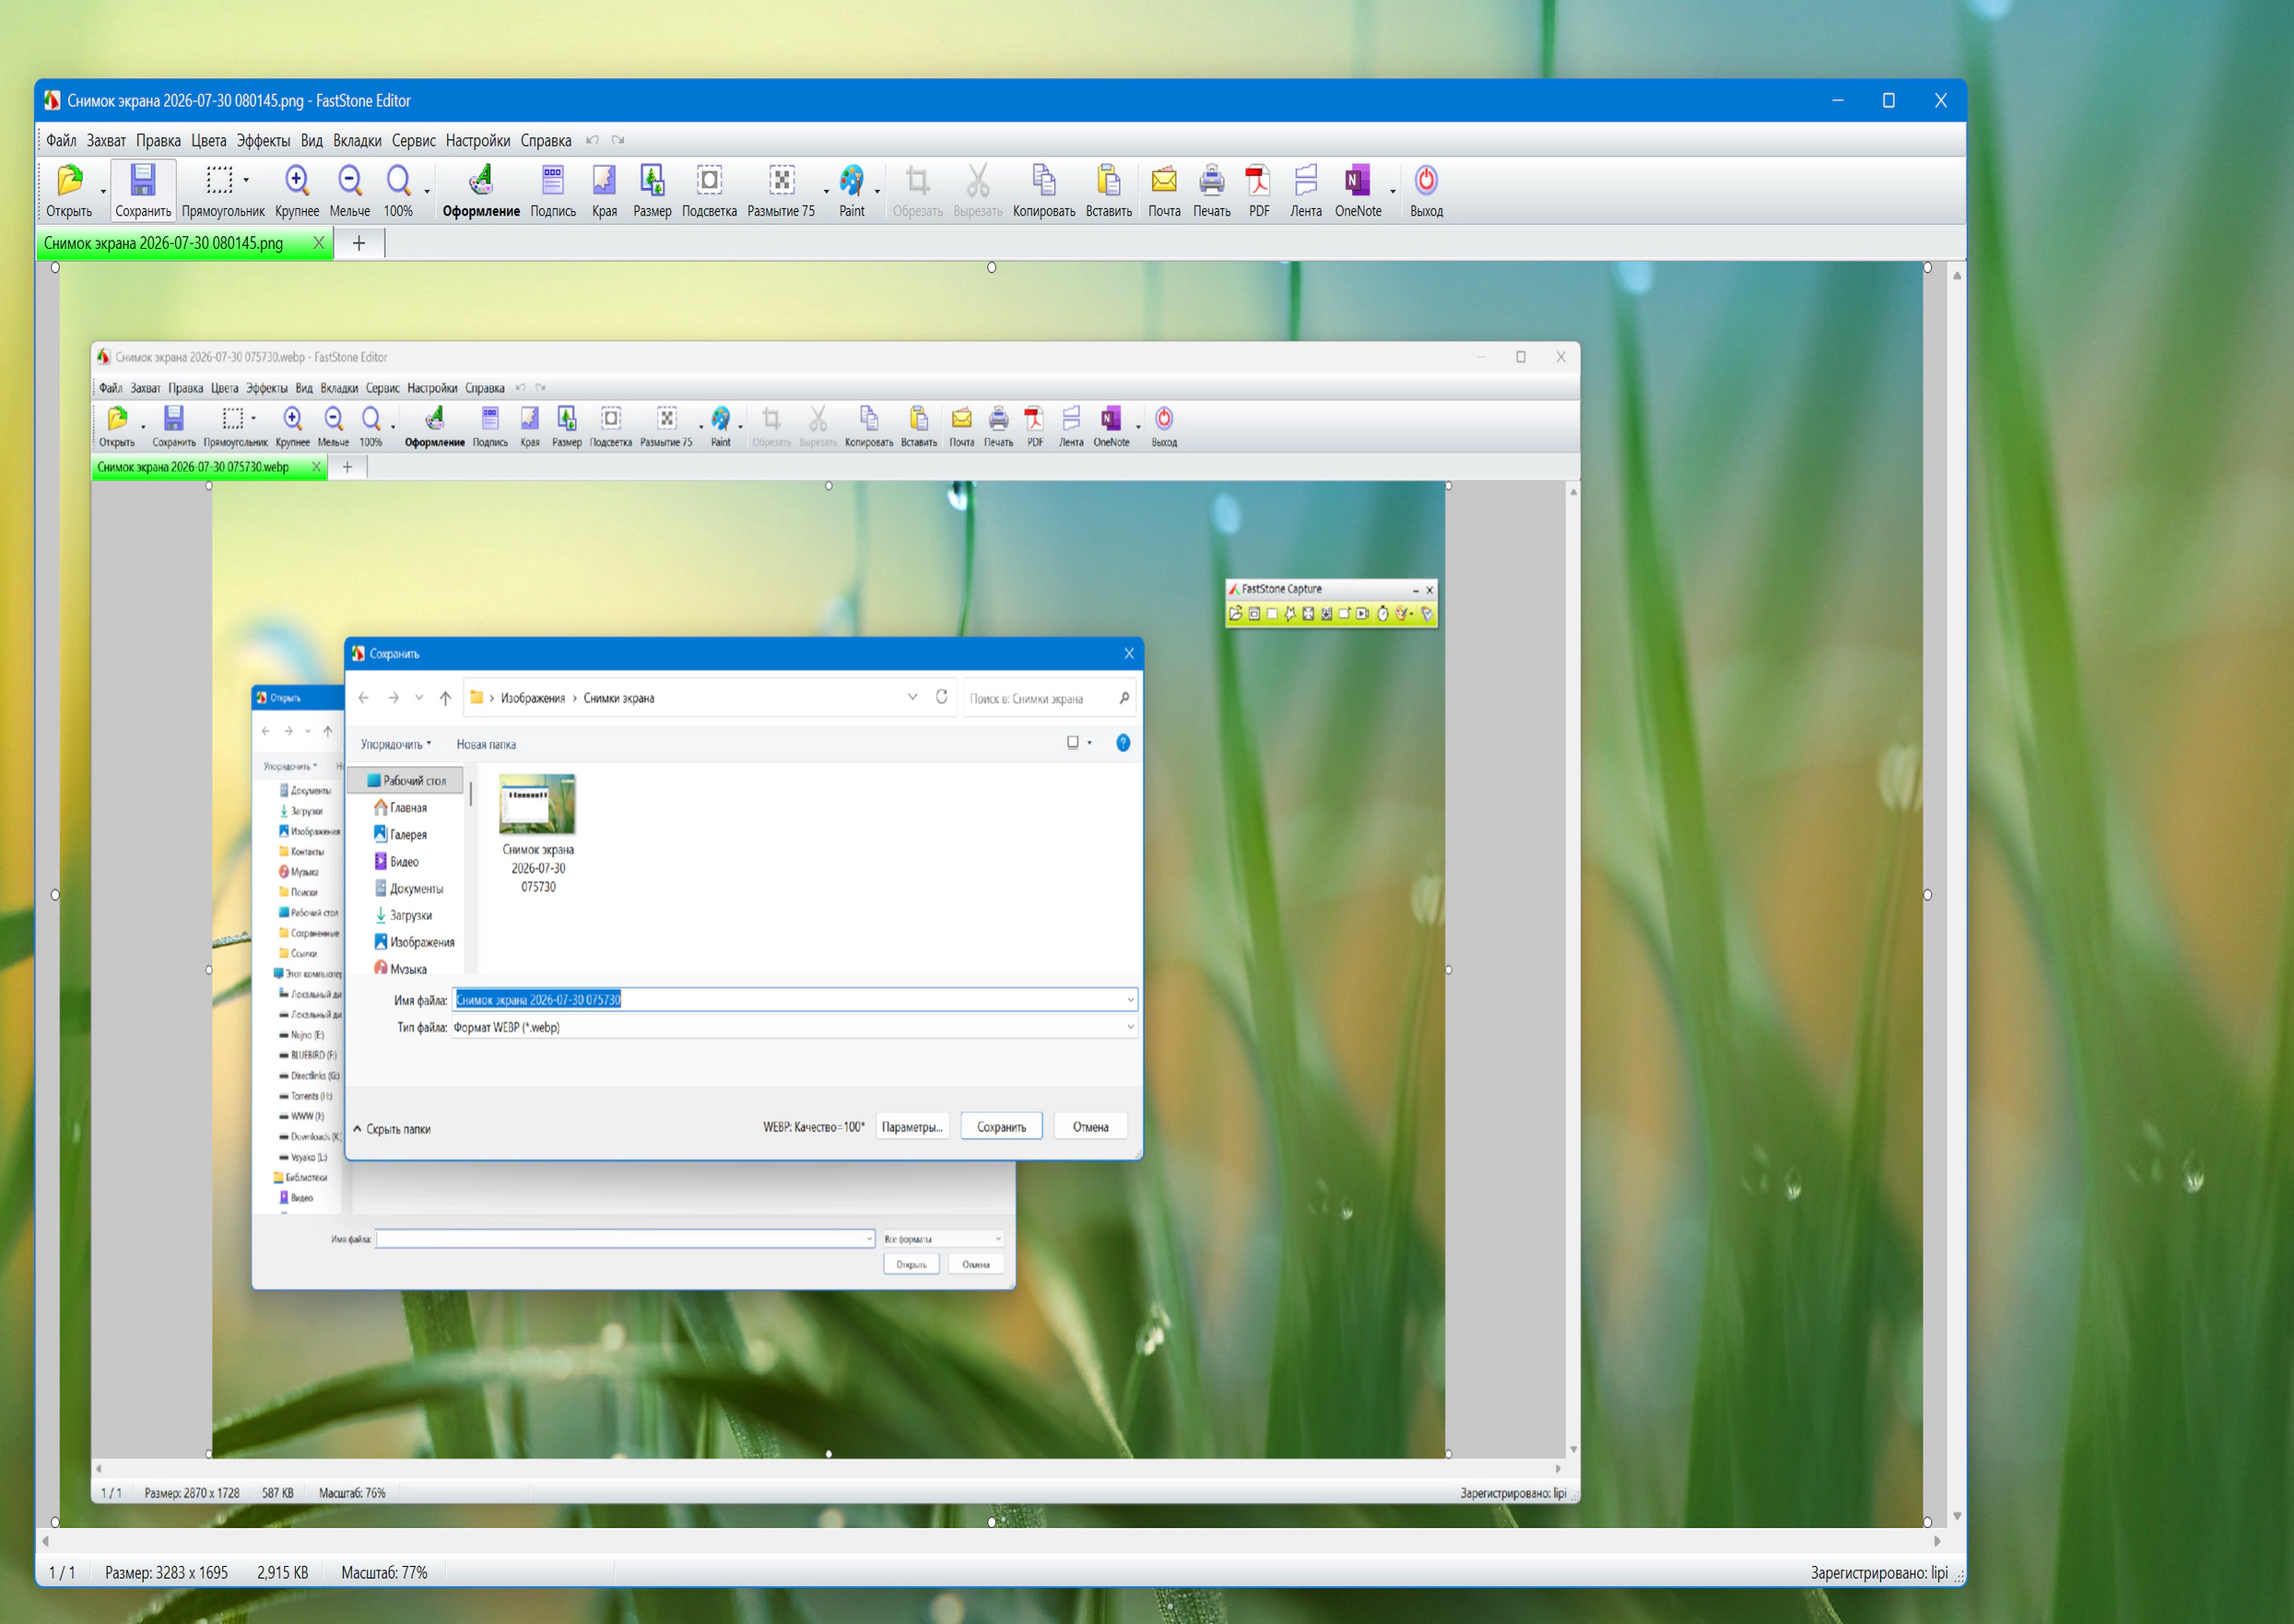
Task: Open the Захват menu
Action: click(106, 141)
